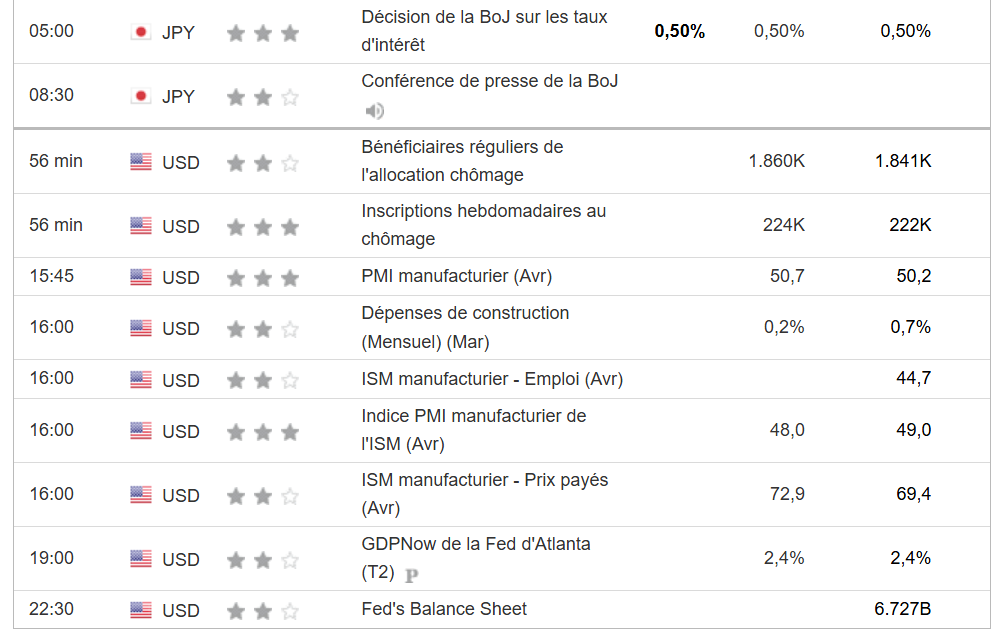Viewport: 1005px width, 637px height.
Task: Click the bold 0,50% actual value
Action: coord(680,31)
